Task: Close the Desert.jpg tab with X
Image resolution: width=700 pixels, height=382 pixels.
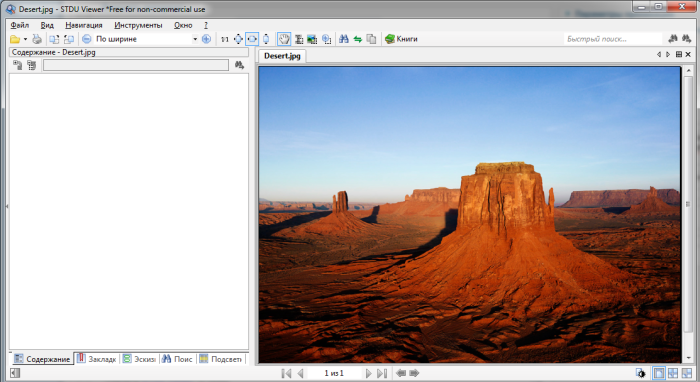Action: pos(688,54)
